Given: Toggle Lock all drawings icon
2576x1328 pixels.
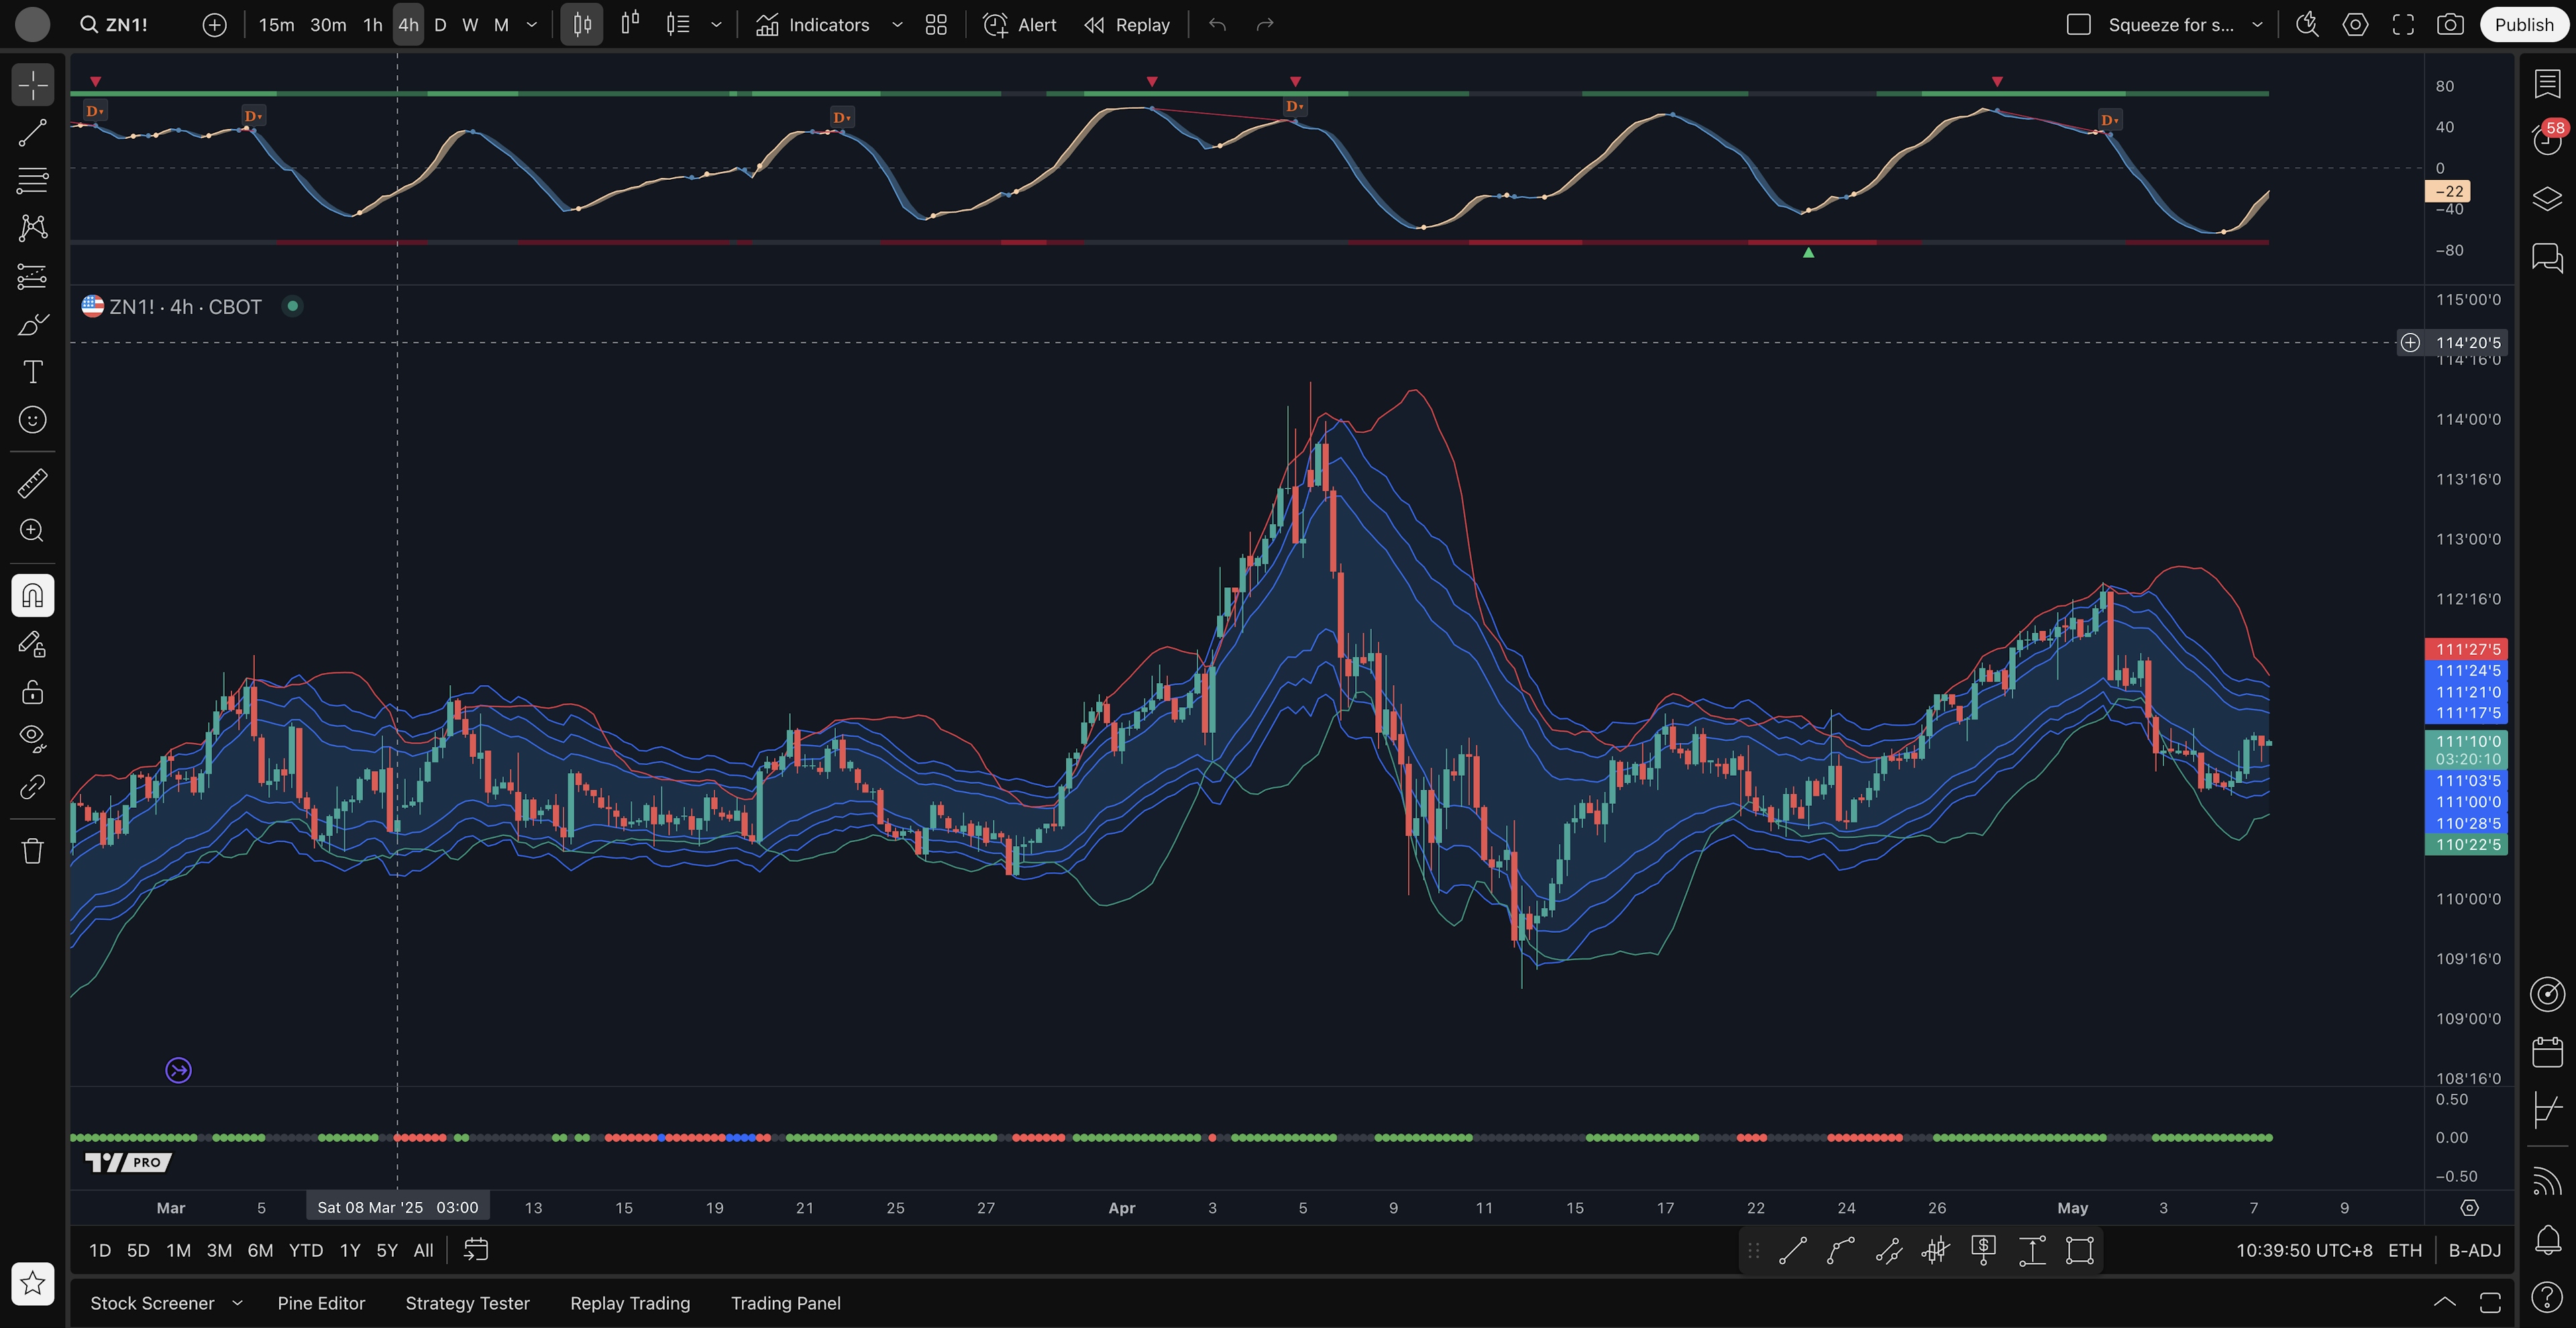Looking at the screenshot, I should click(32, 692).
